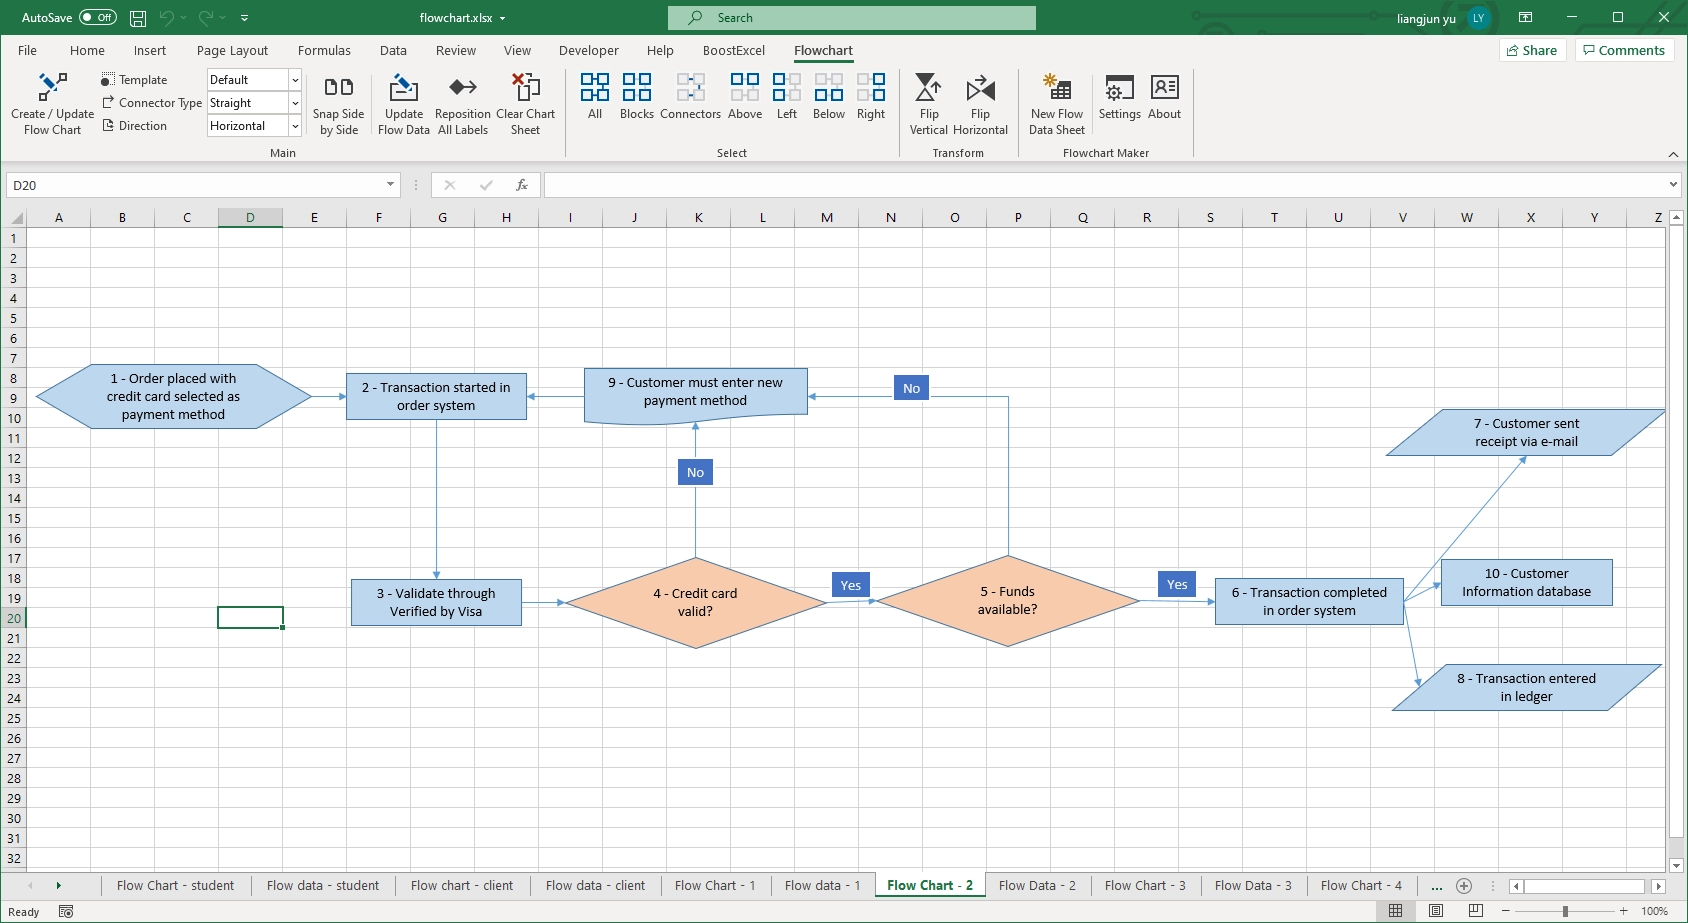Click the 100% zoom level
Image resolution: width=1688 pixels, height=923 pixels.
tap(1654, 911)
